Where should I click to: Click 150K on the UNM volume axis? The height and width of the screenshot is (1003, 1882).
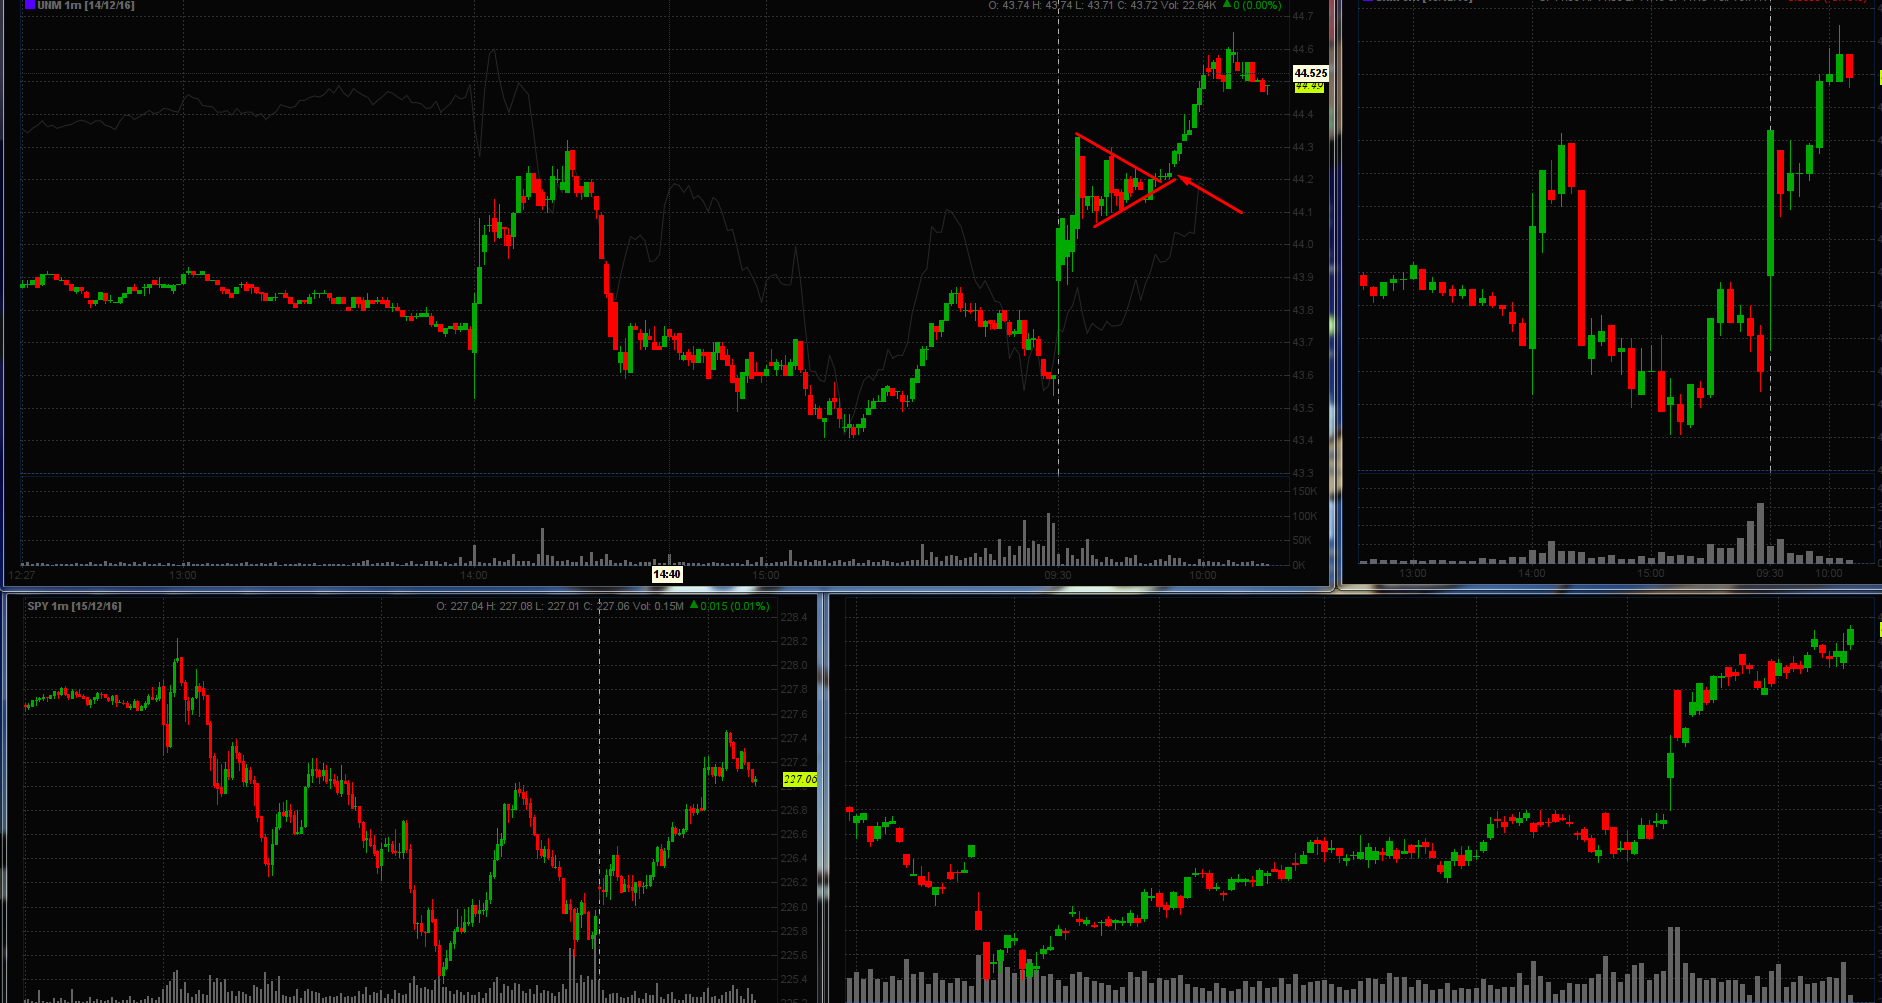[1305, 491]
